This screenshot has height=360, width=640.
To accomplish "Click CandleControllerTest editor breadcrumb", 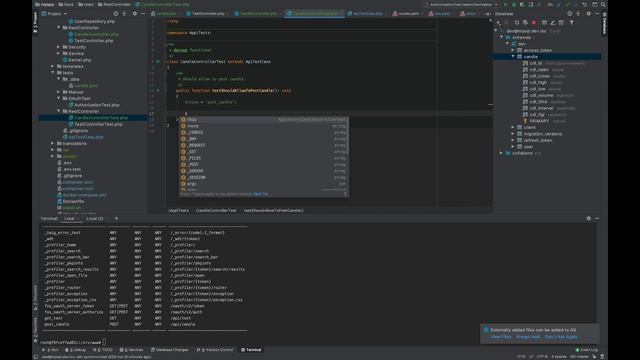I will [216, 210].
